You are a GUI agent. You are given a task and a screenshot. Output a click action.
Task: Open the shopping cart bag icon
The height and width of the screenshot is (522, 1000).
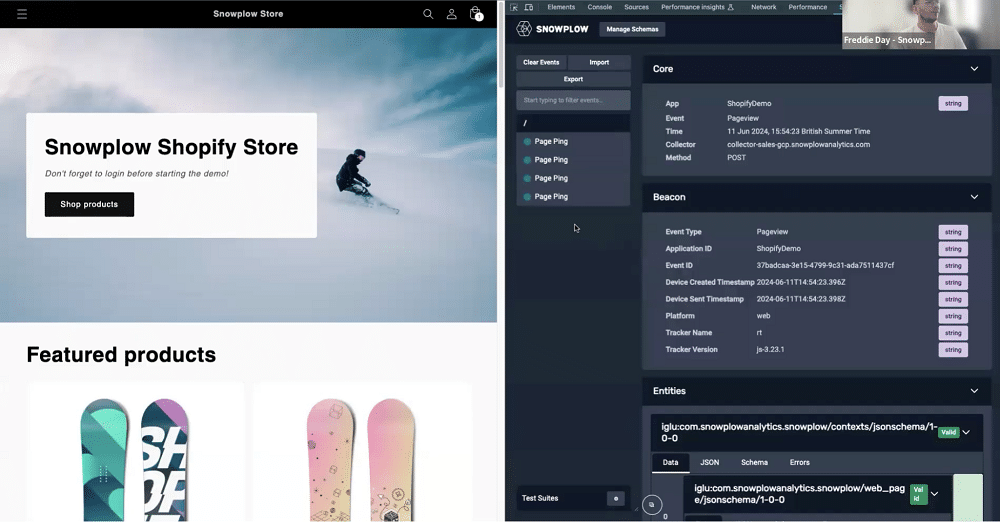click(475, 13)
